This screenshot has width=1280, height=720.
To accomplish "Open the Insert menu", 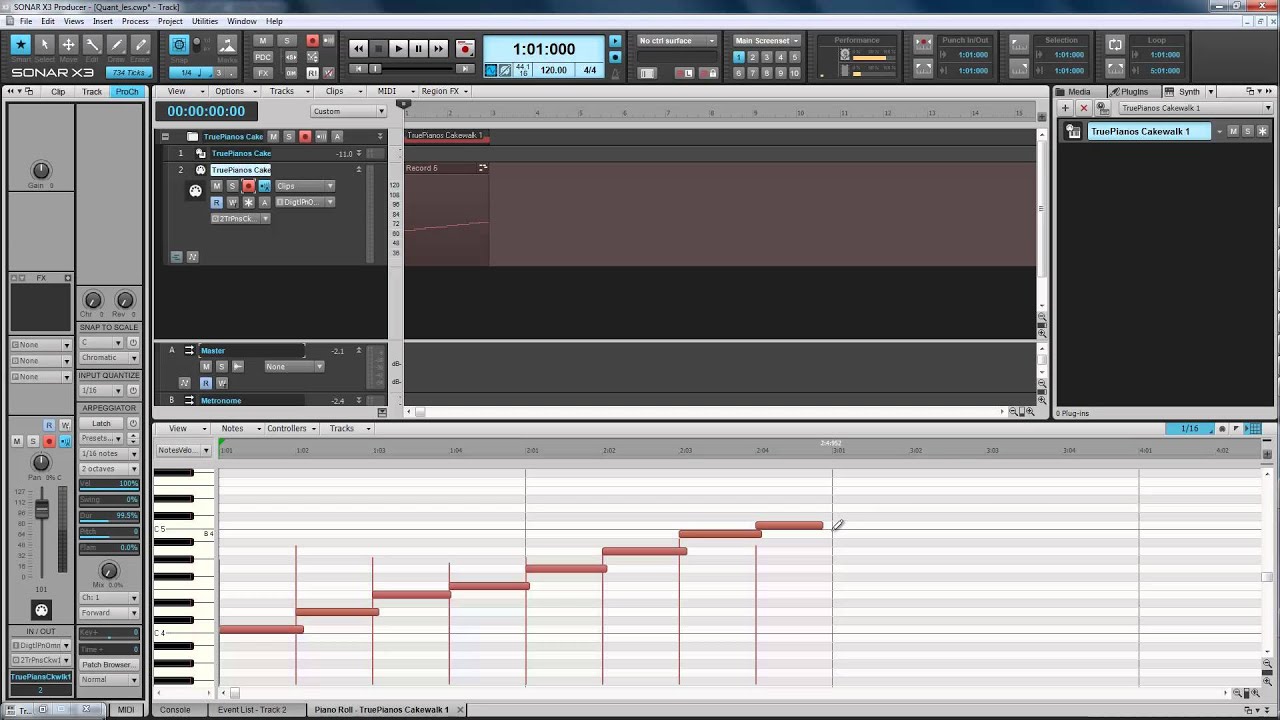I will pyautogui.click(x=103, y=21).
